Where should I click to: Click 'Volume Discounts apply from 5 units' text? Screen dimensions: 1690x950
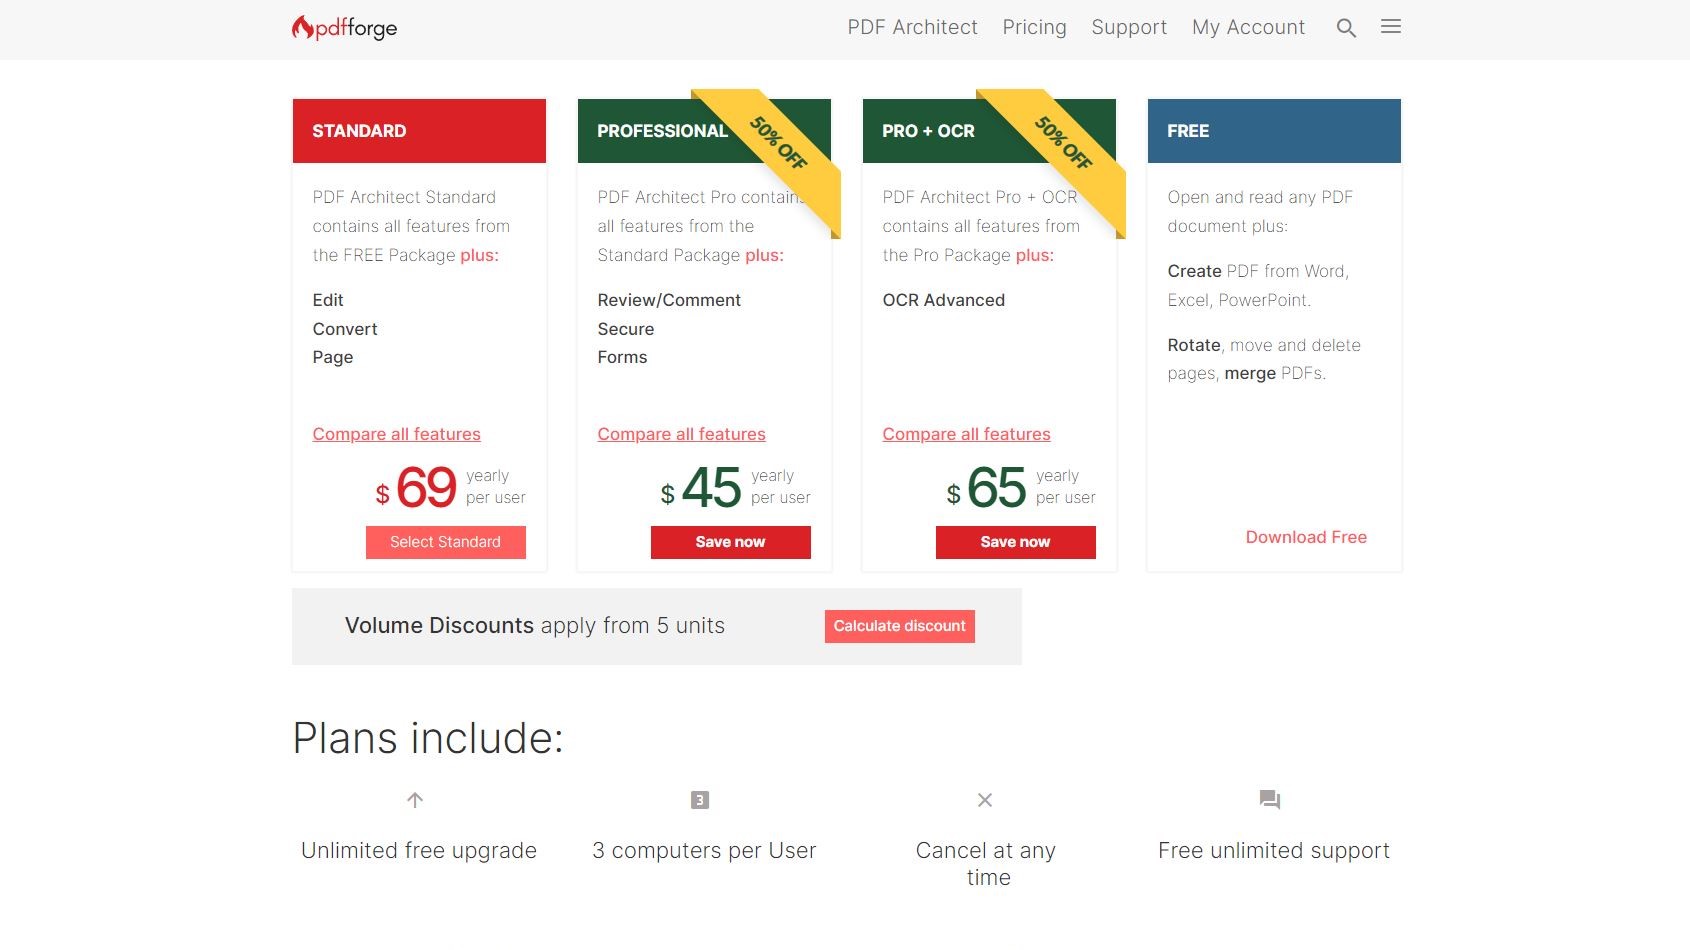[x=535, y=626]
